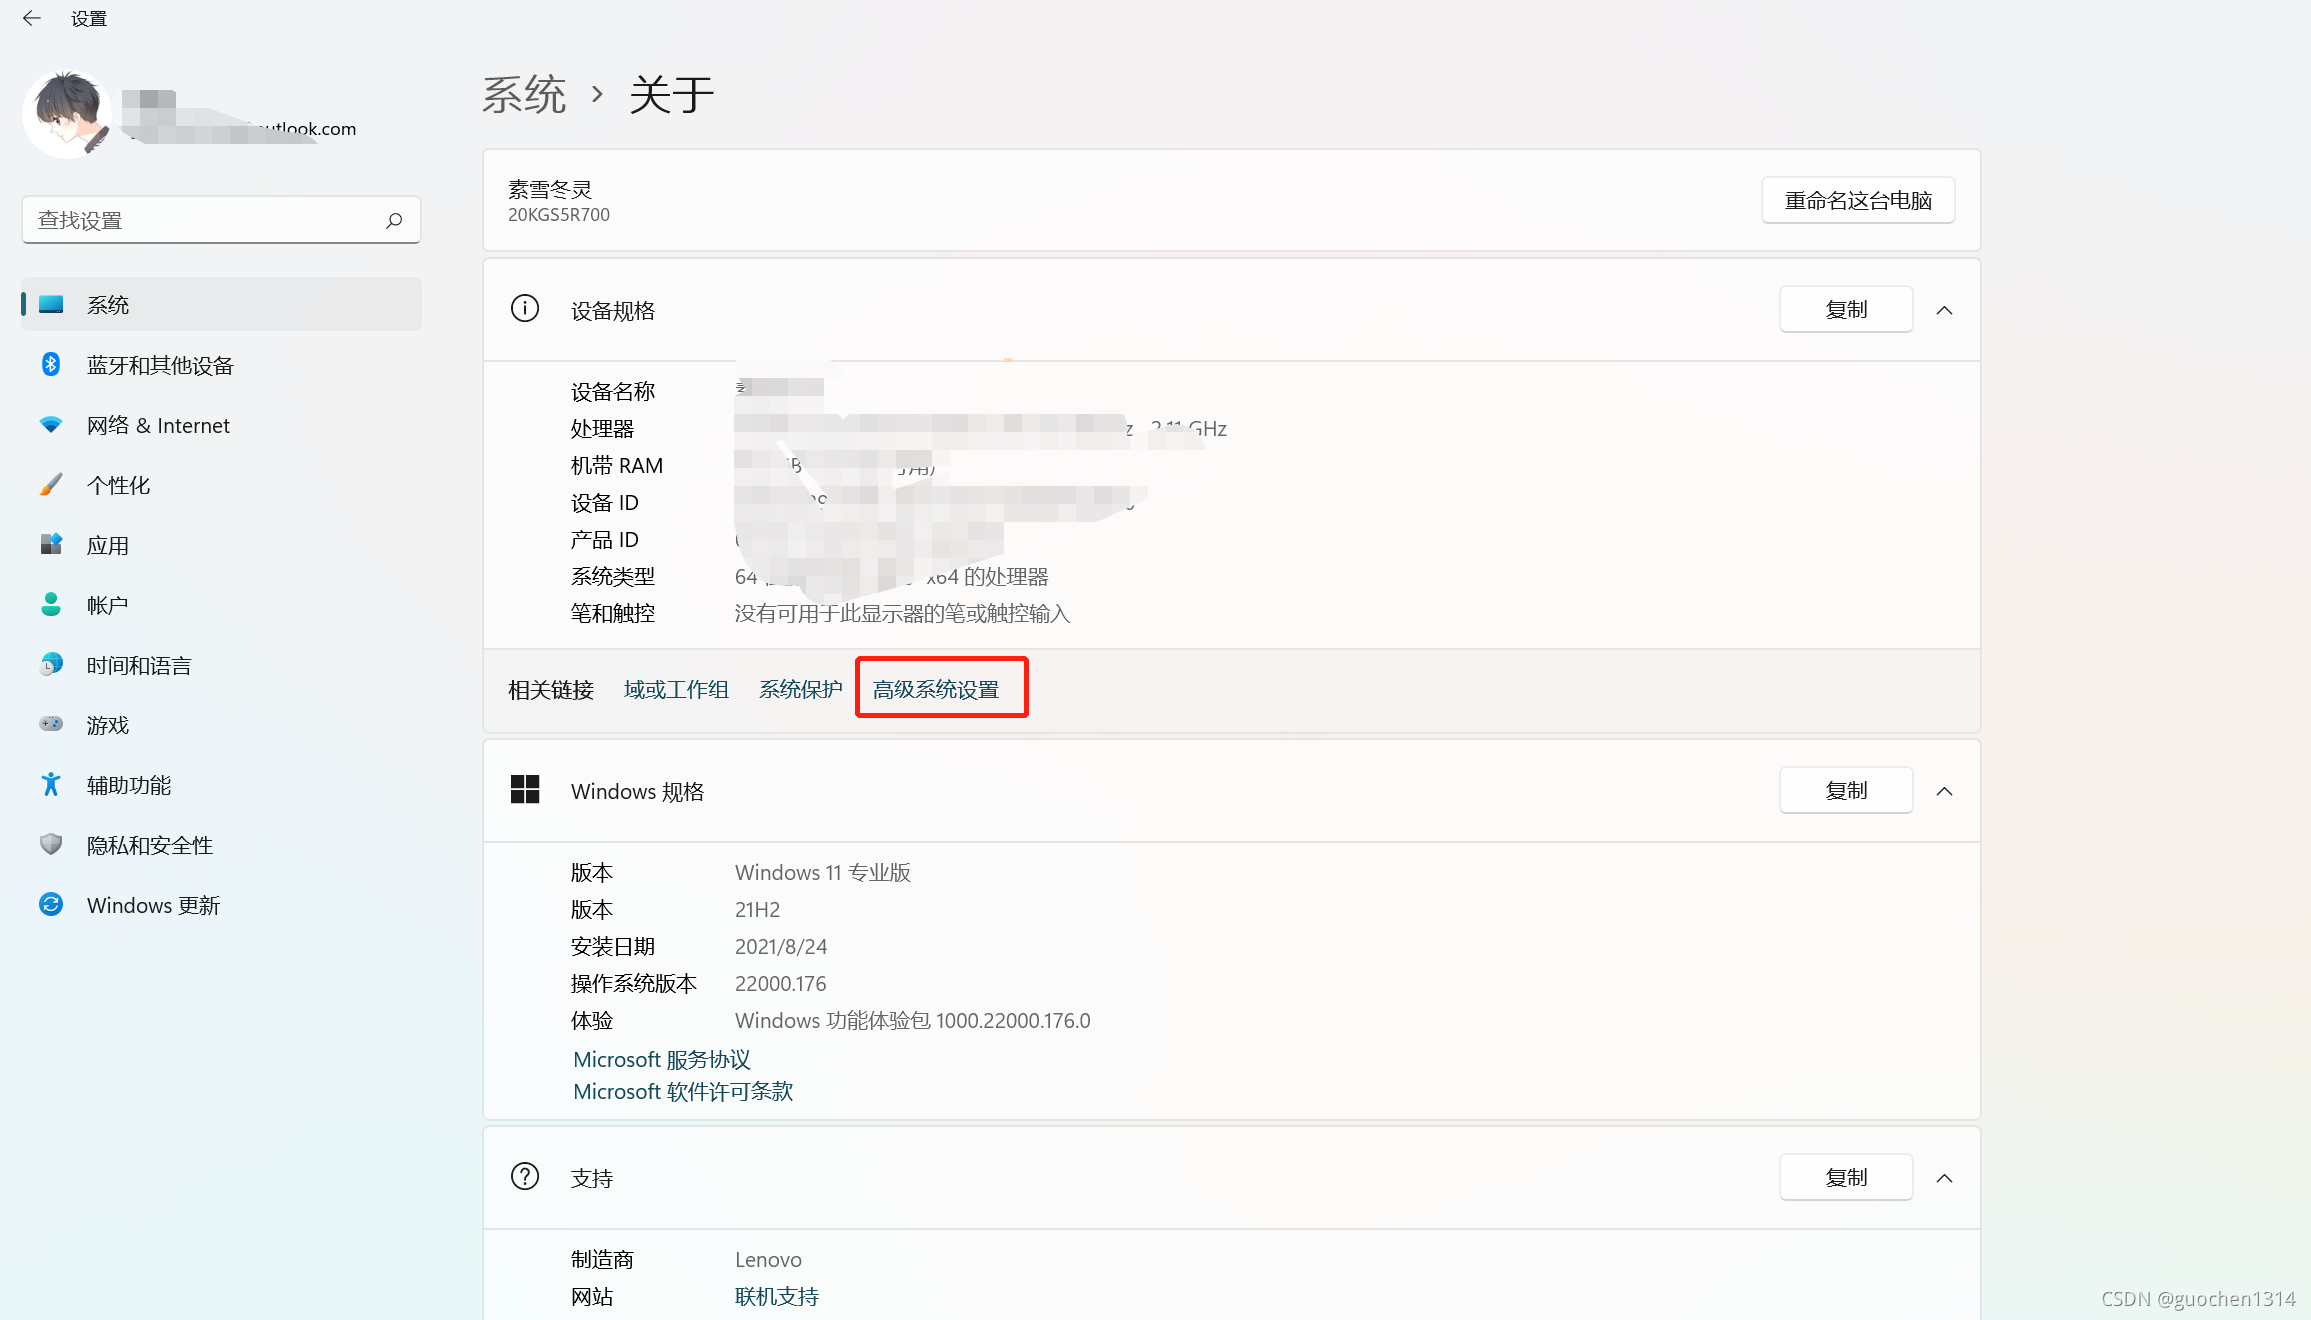
Task: Collapse the 设备规格 section chevron
Action: point(1944,309)
